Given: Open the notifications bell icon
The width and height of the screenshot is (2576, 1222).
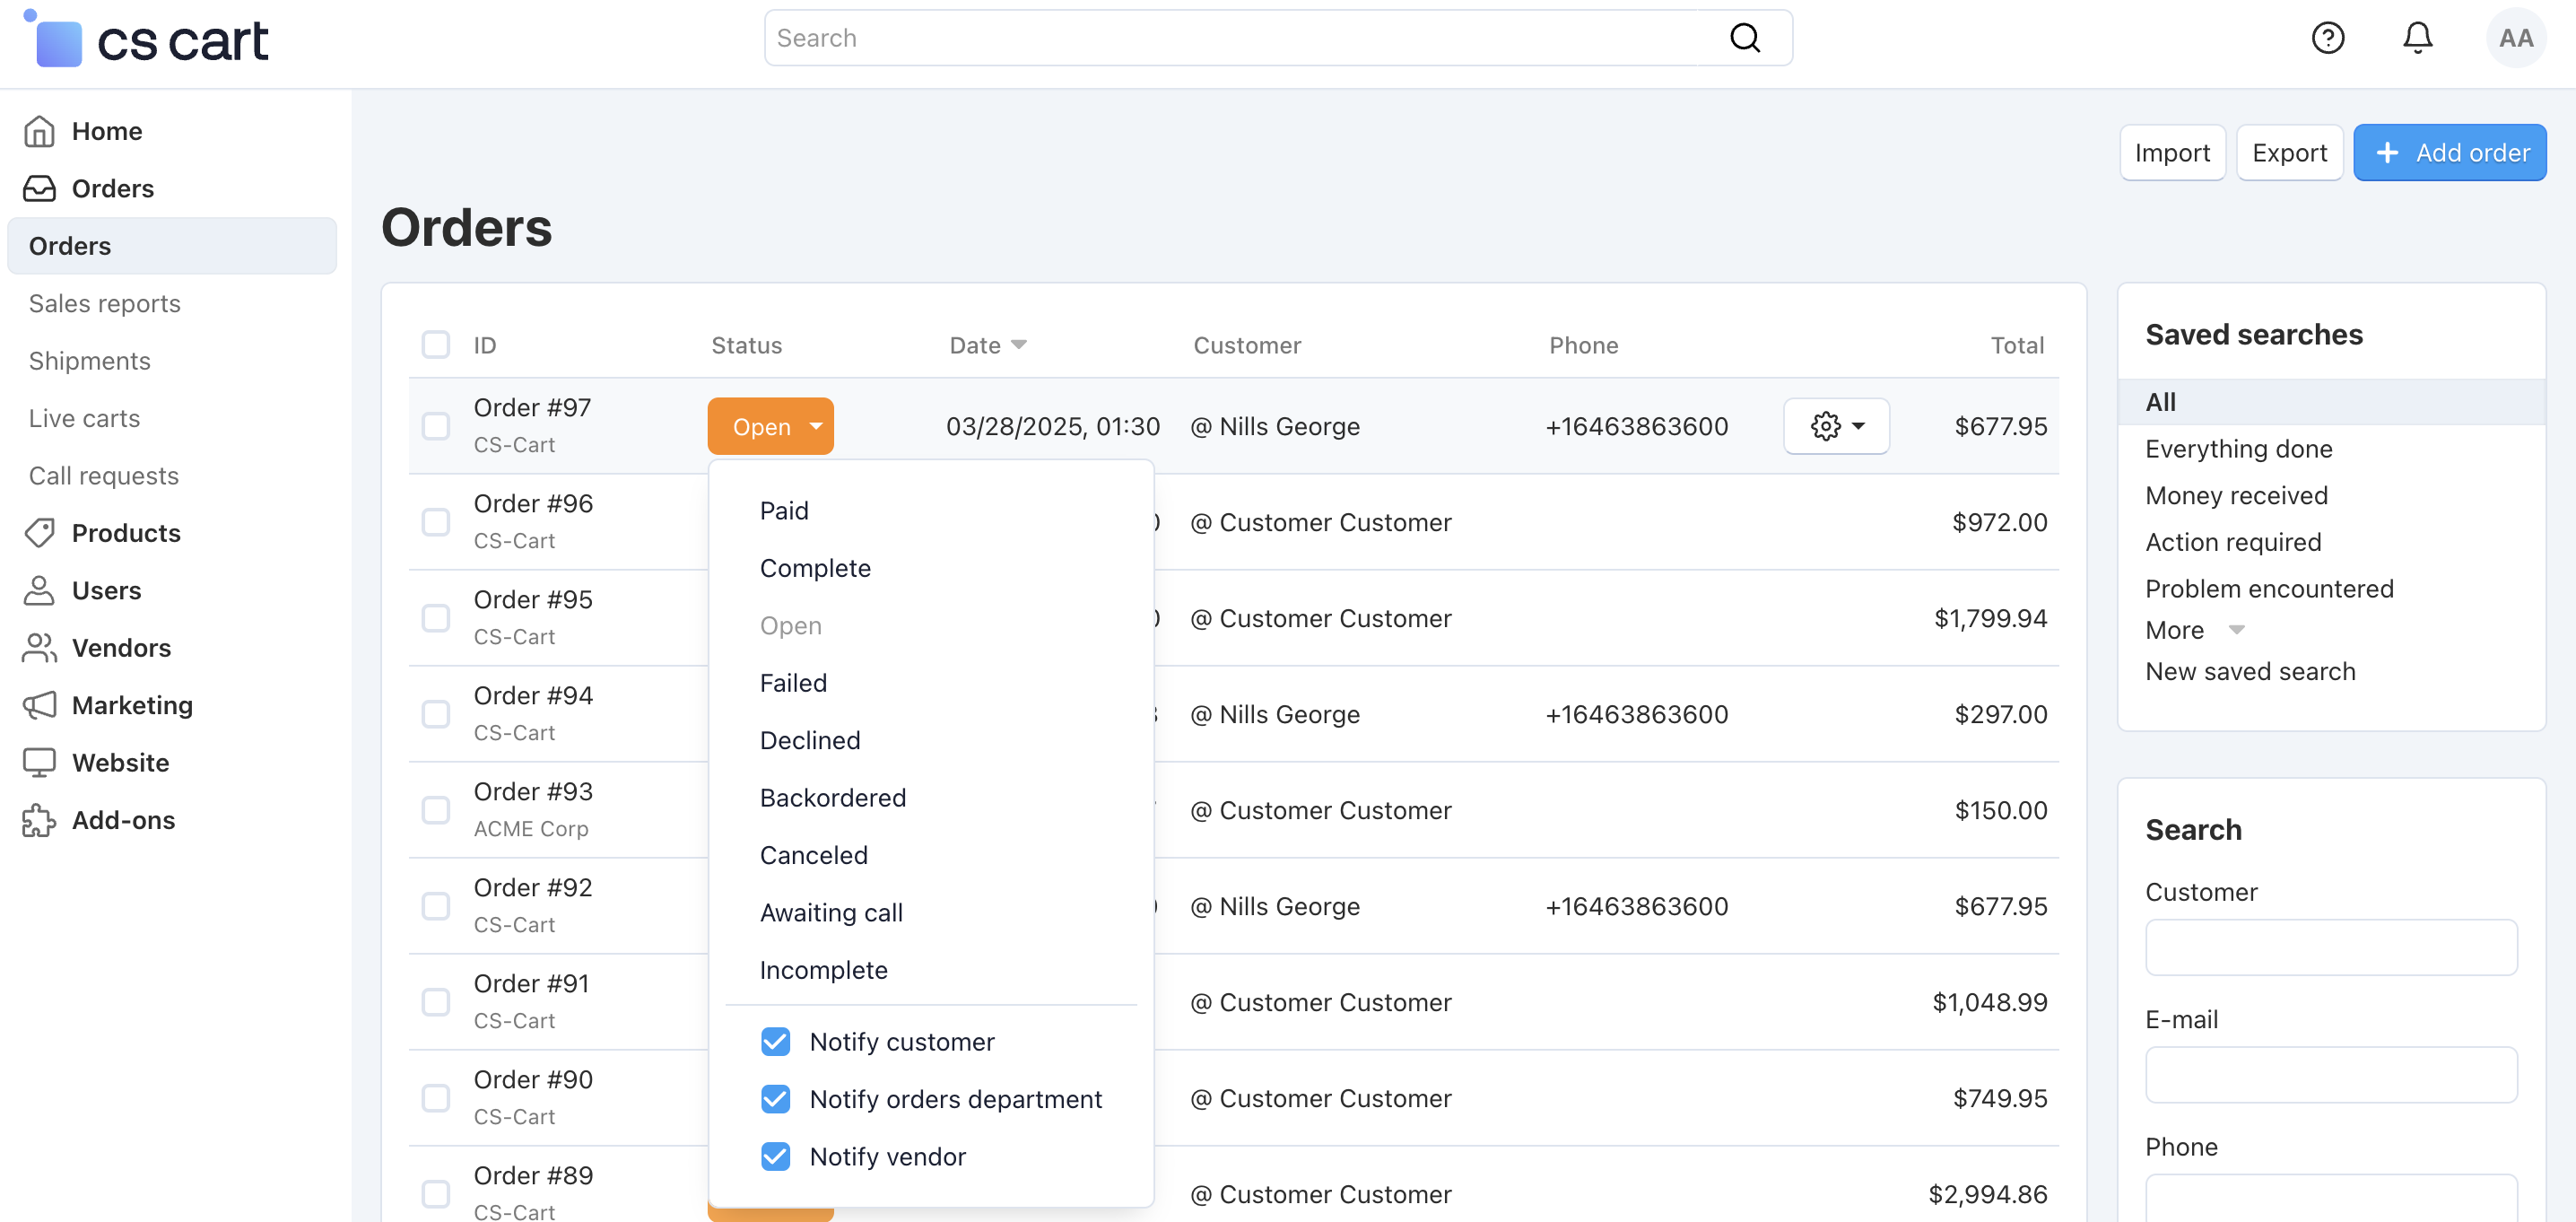Looking at the screenshot, I should click(2417, 38).
